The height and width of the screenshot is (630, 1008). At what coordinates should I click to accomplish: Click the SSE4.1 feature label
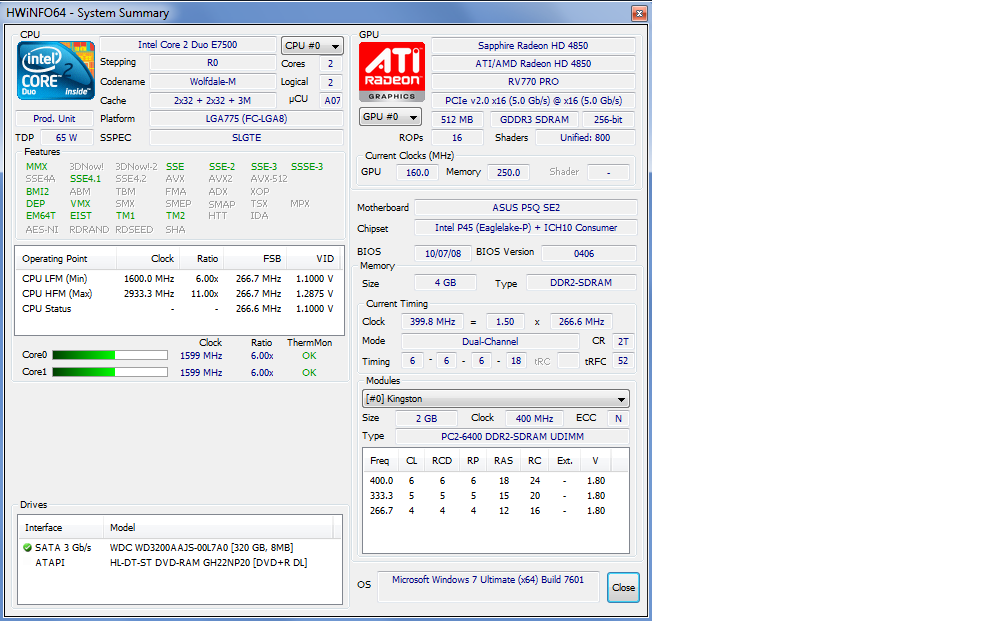(x=85, y=179)
